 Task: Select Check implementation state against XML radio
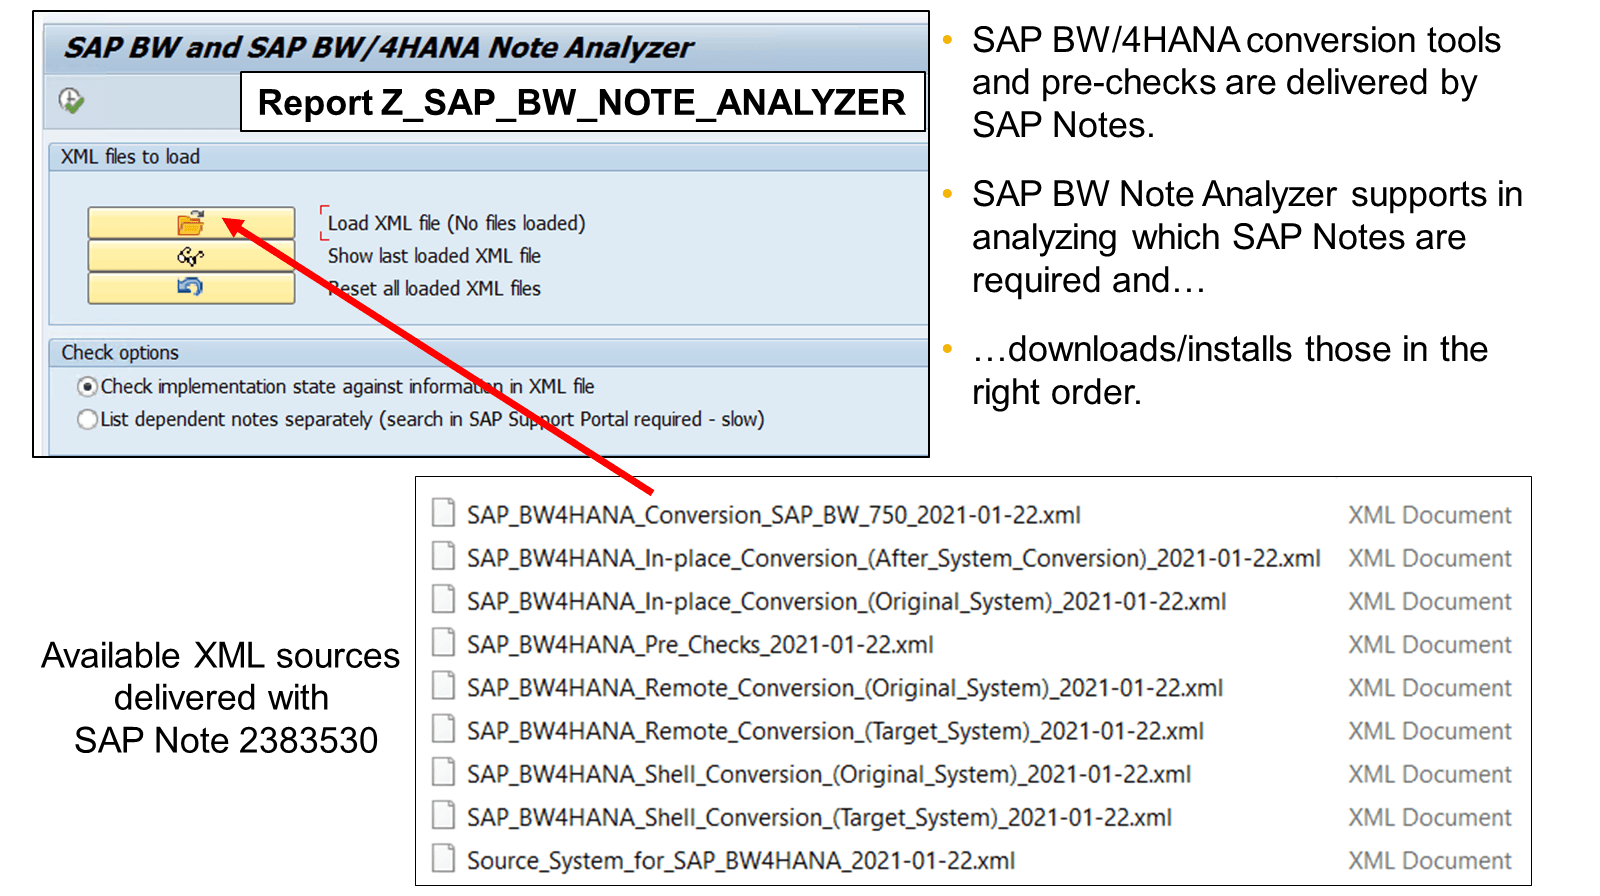(x=88, y=387)
